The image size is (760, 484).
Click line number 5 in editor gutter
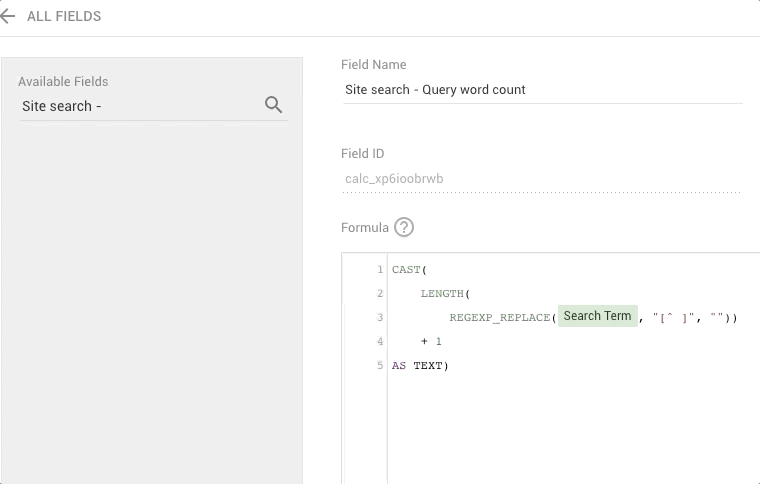[380, 366]
